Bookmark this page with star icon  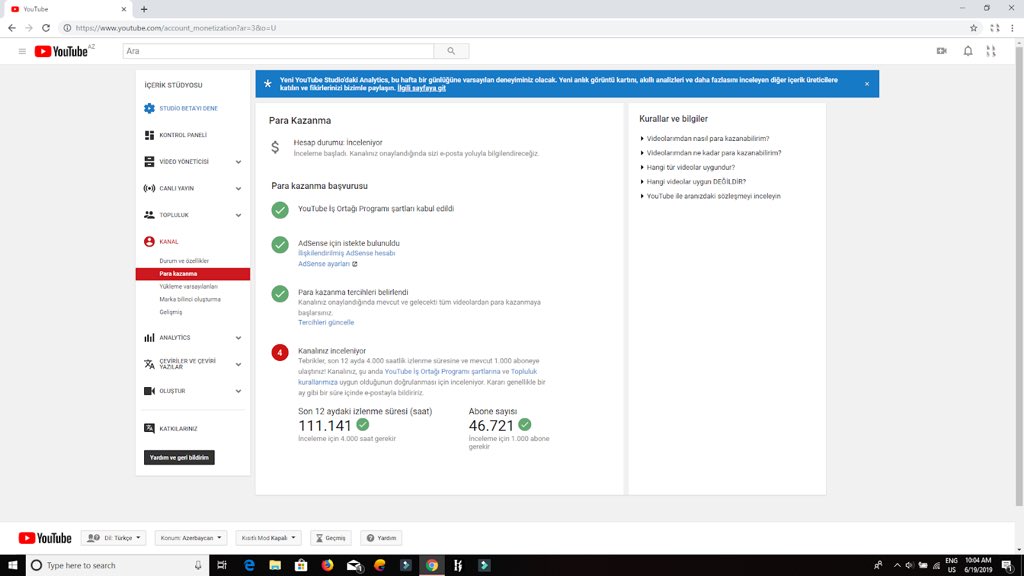[x=973, y=28]
